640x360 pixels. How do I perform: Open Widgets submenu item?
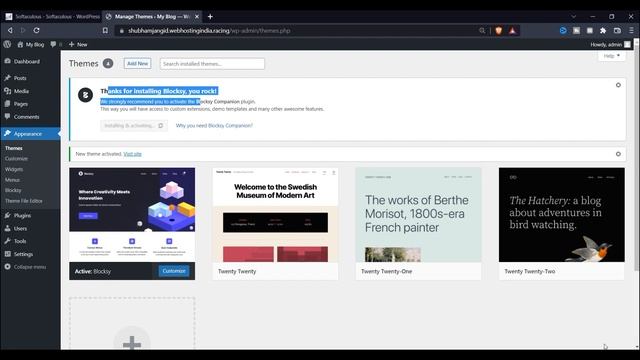[x=14, y=169]
